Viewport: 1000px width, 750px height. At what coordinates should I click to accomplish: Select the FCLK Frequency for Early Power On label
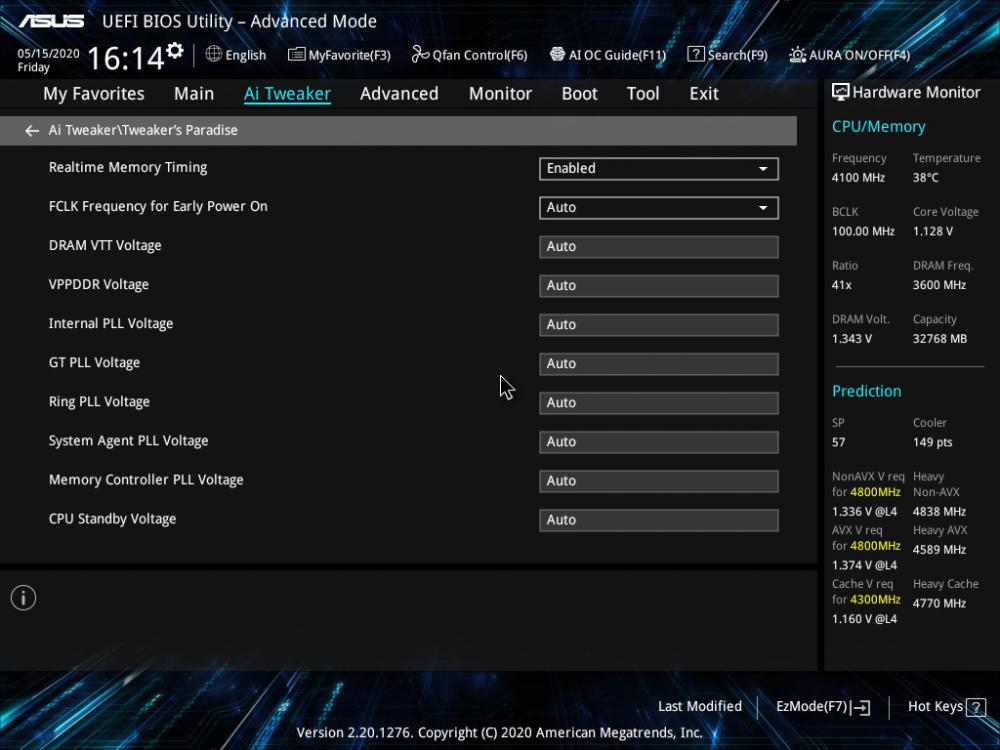pyautogui.click(x=158, y=207)
